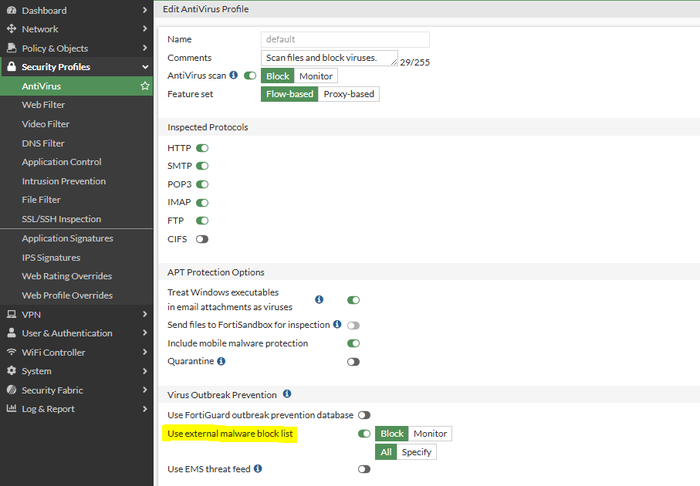This screenshot has width=700, height=486.
Task: Open the FortiSandbox inspection info icon
Action: (x=337, y=324)
